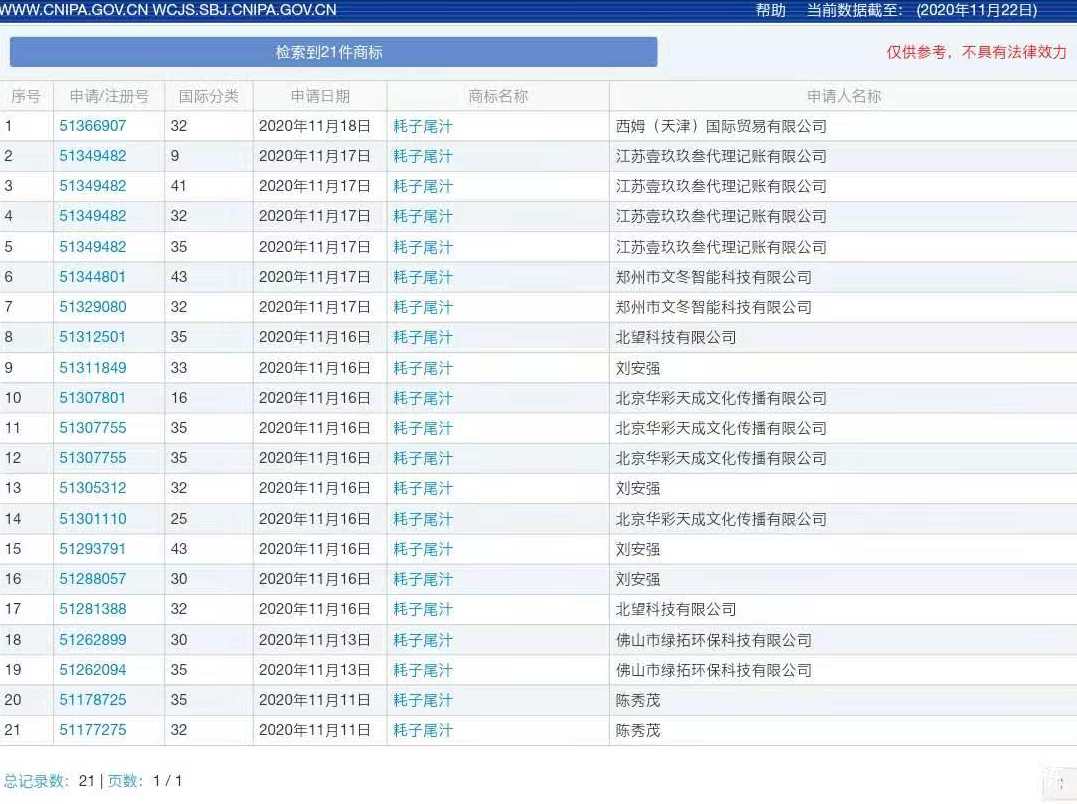Open registration number 51288057
The height and width of the screenshot is (804, 1077).
tap(93, 579)
